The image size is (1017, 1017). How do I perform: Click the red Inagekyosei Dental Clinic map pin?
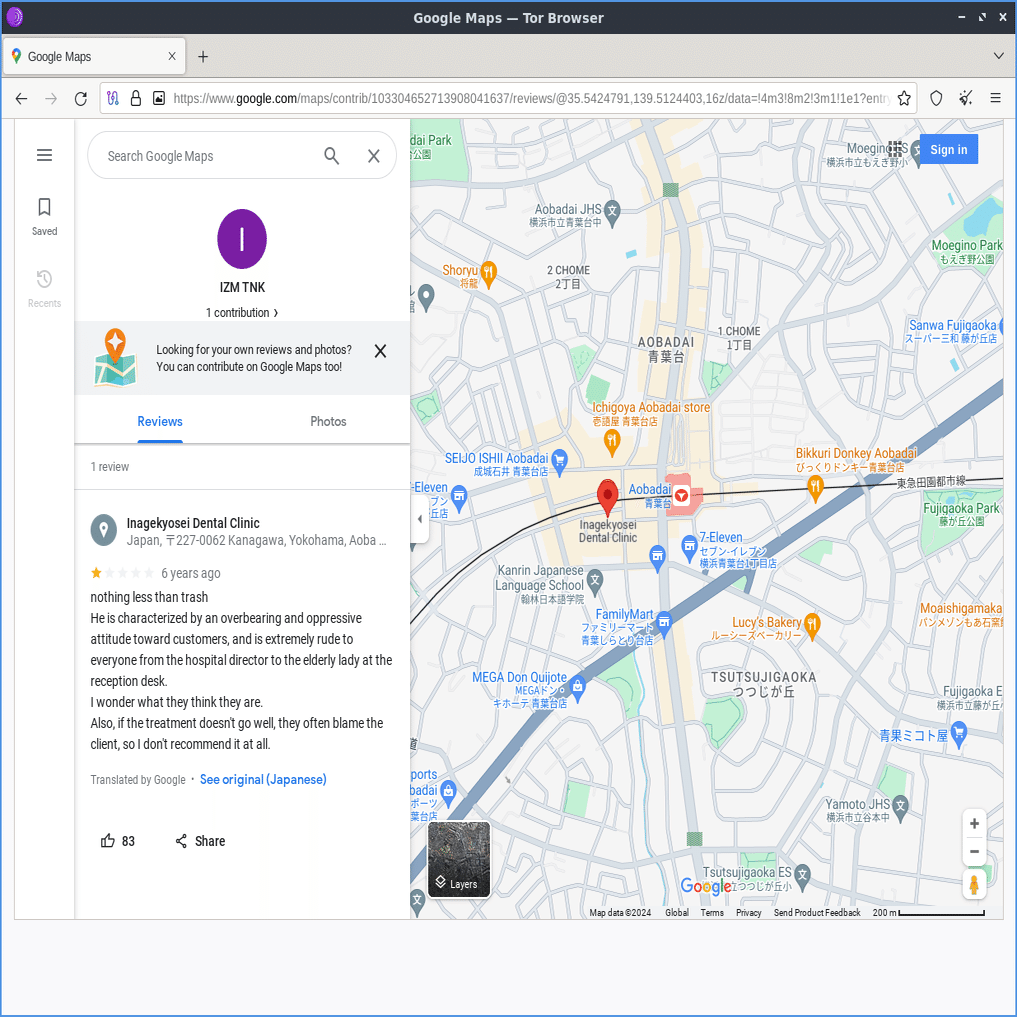click(x=607, y=498)
